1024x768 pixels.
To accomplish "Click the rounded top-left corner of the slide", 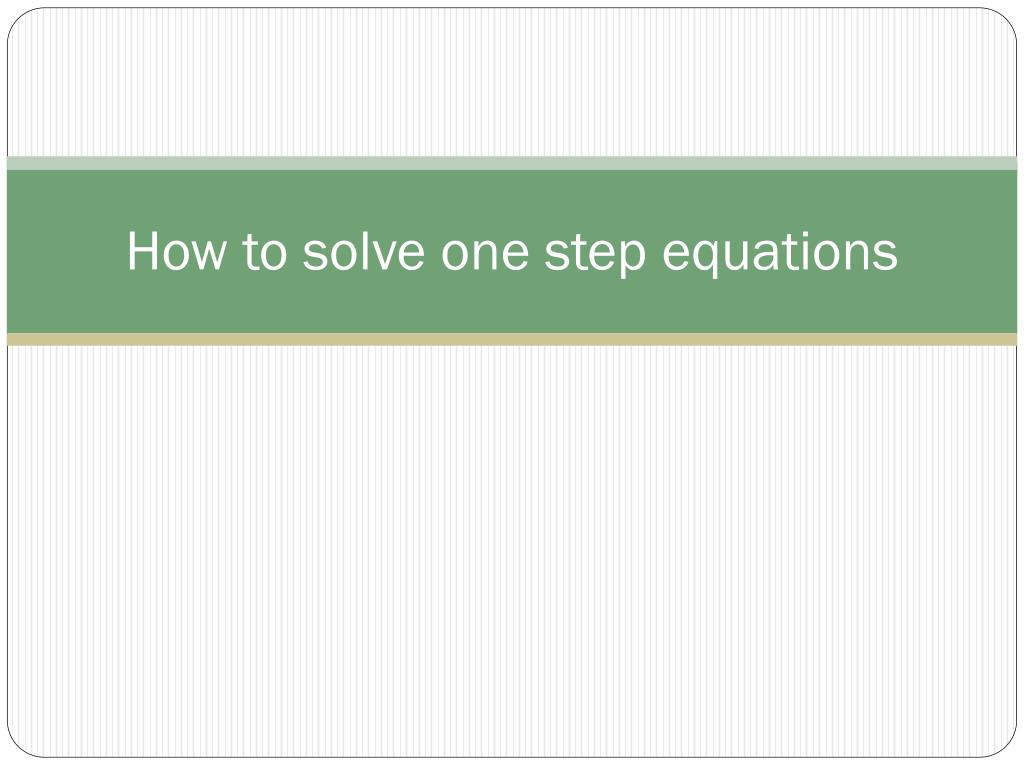I will [x=20, y=21].
